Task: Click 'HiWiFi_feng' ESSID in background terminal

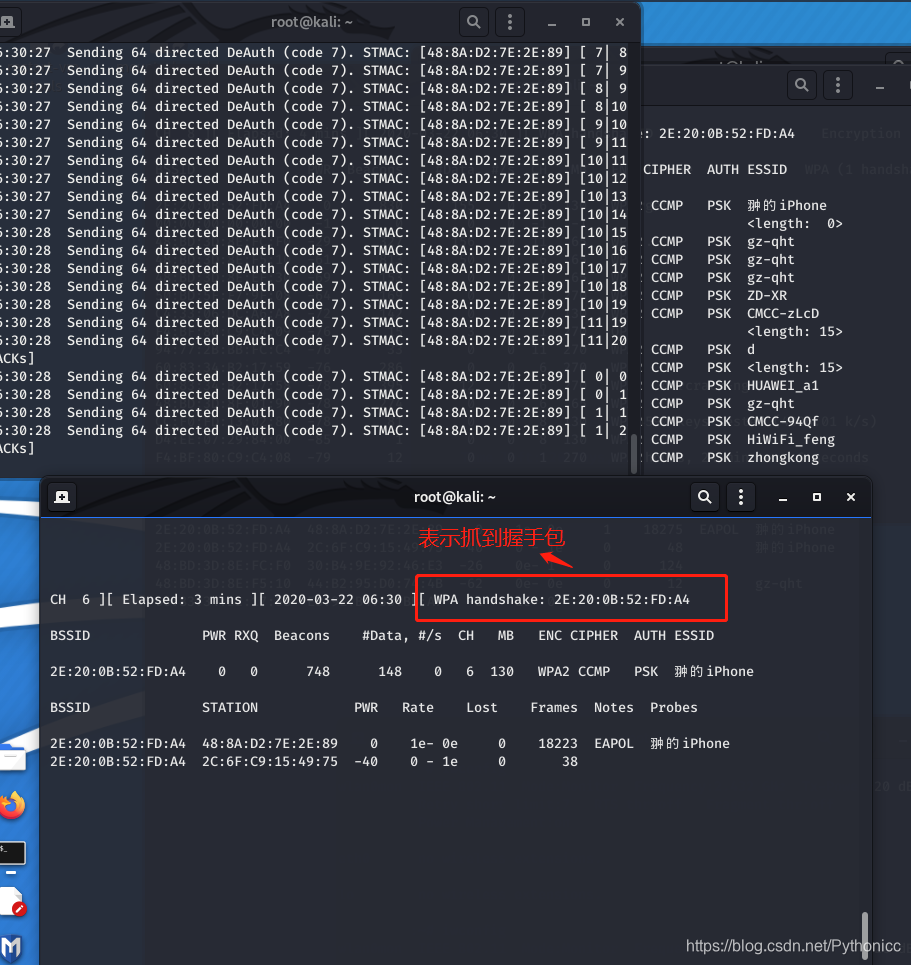Action: click(x=791, y=439)
